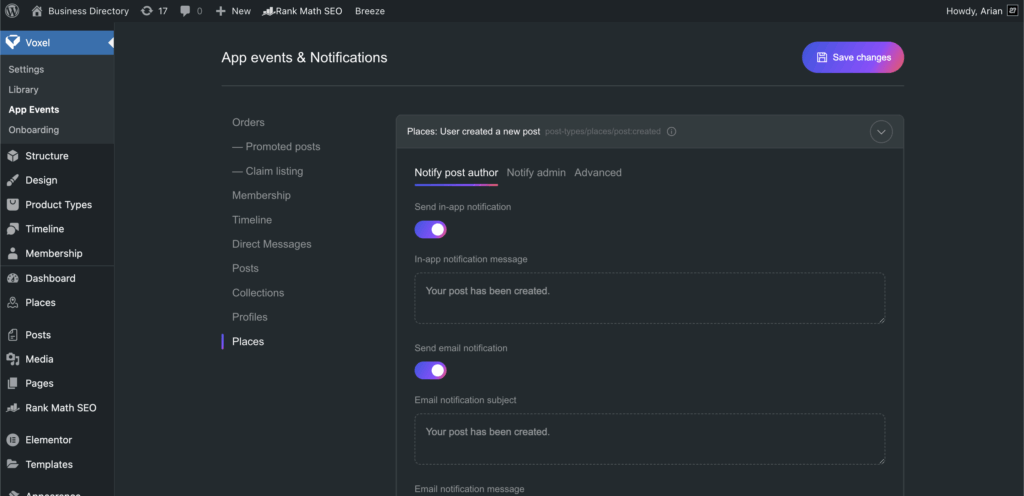
Task: Click the info icon beside post:created
Action: point(671,131)
